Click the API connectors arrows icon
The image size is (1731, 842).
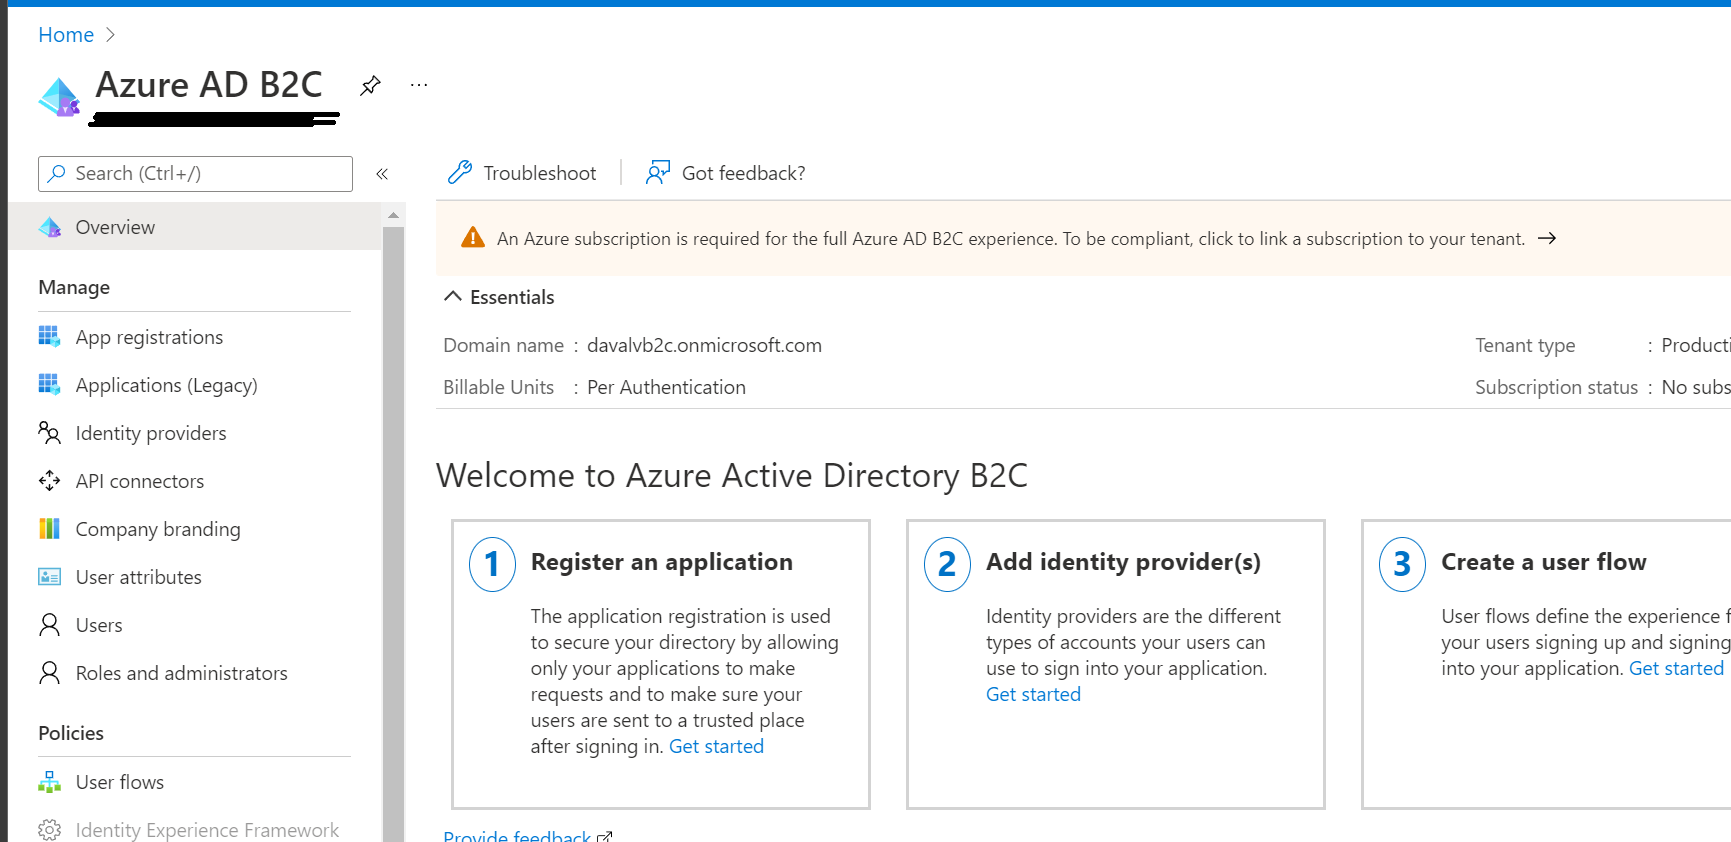(49, 481)
